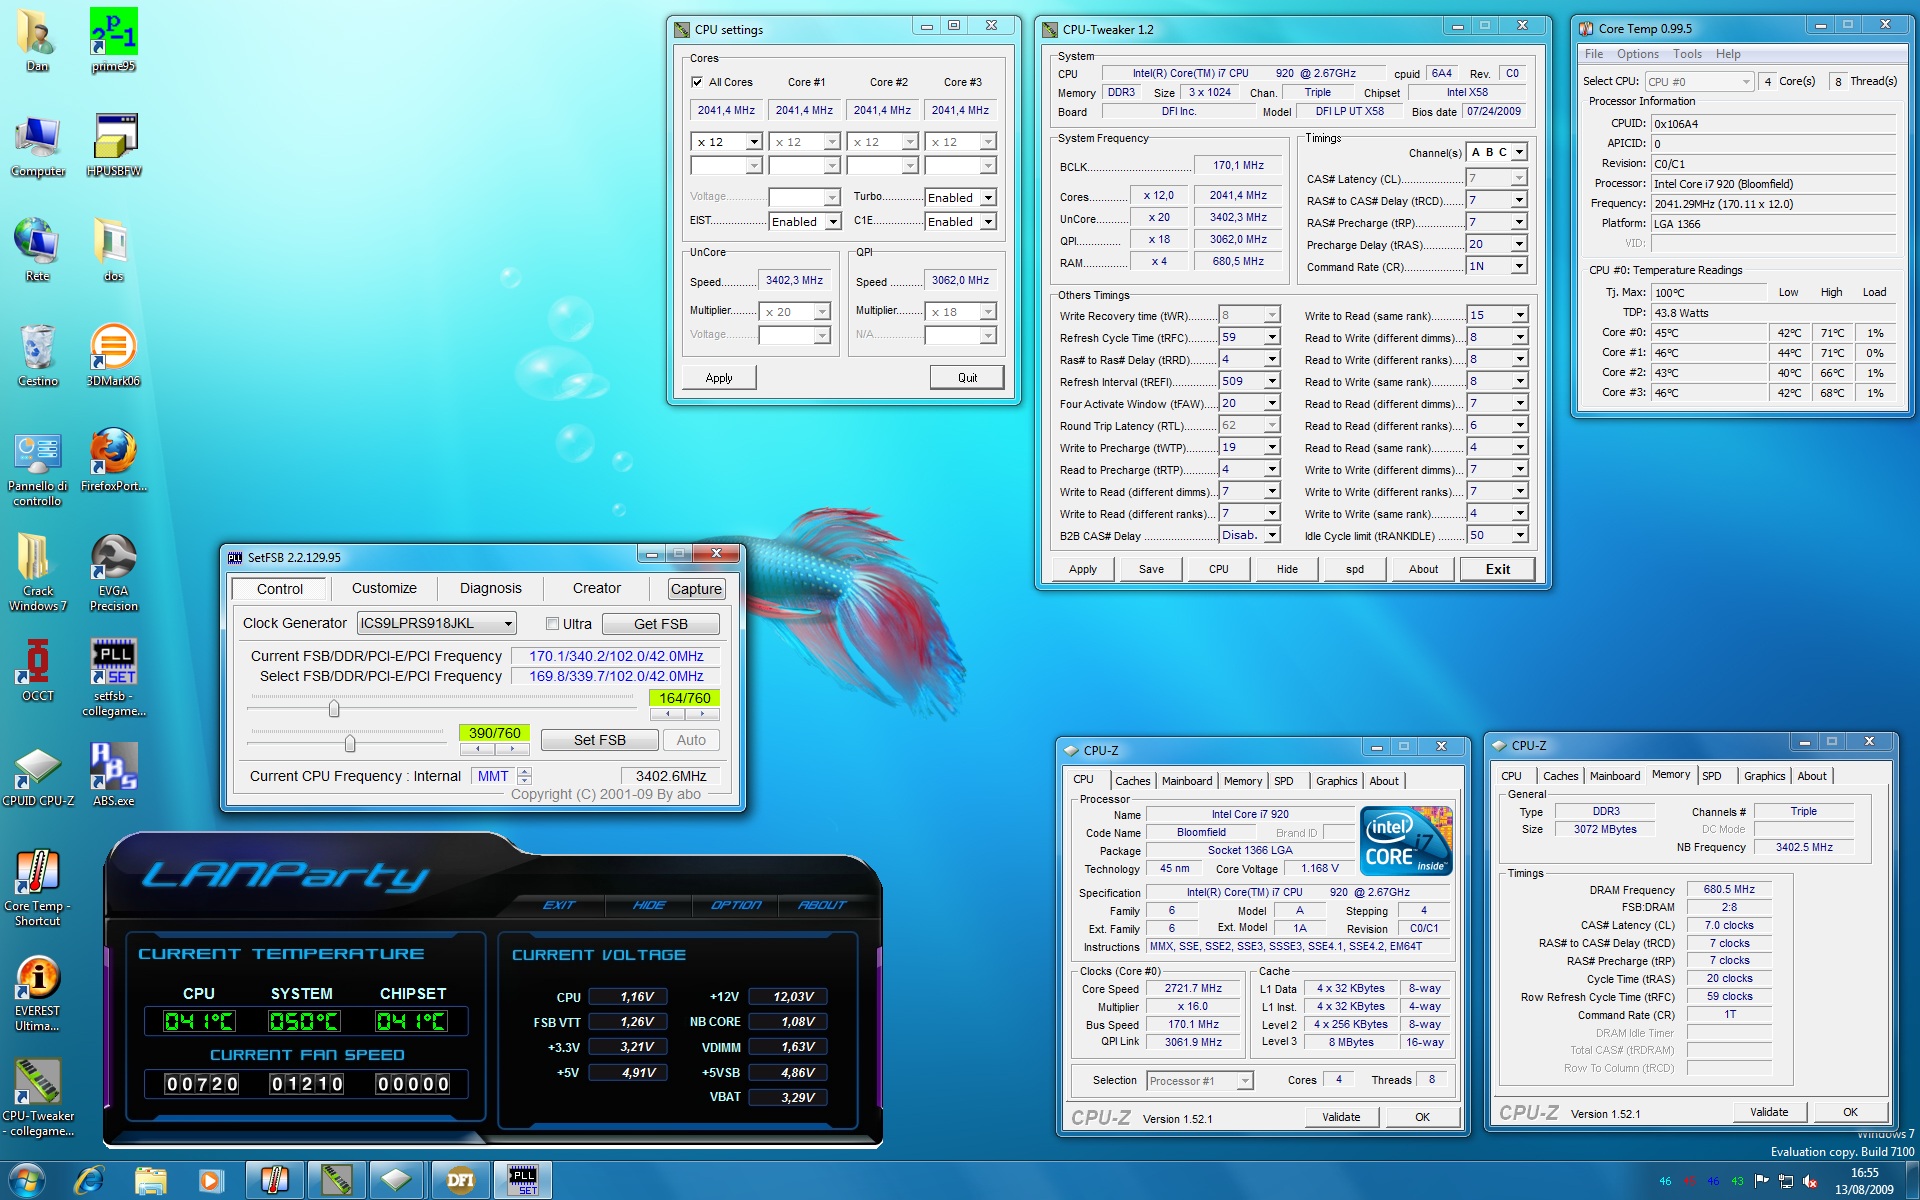Open the Rete network desktop icon
Screen dimensions: 1920x1200
37,250
